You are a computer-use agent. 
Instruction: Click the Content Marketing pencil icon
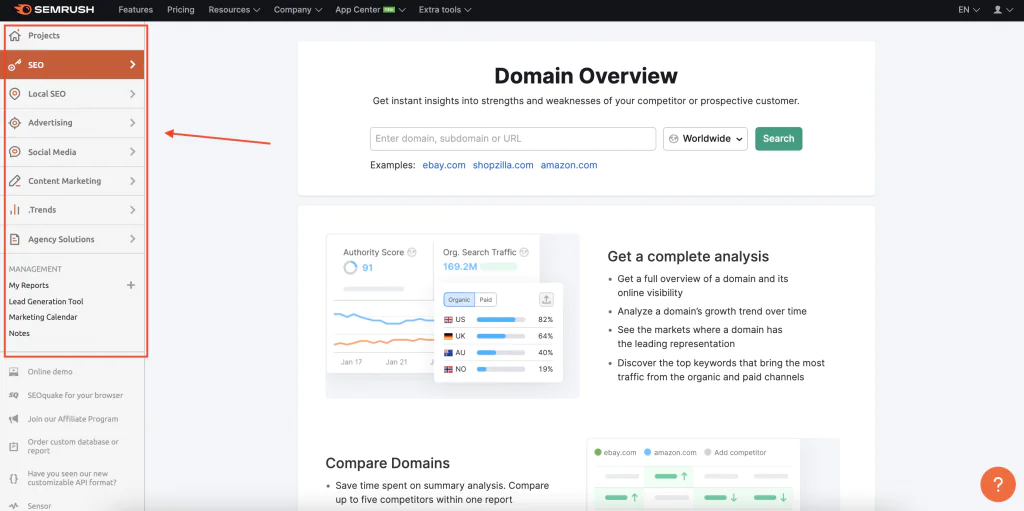[15, 181]
